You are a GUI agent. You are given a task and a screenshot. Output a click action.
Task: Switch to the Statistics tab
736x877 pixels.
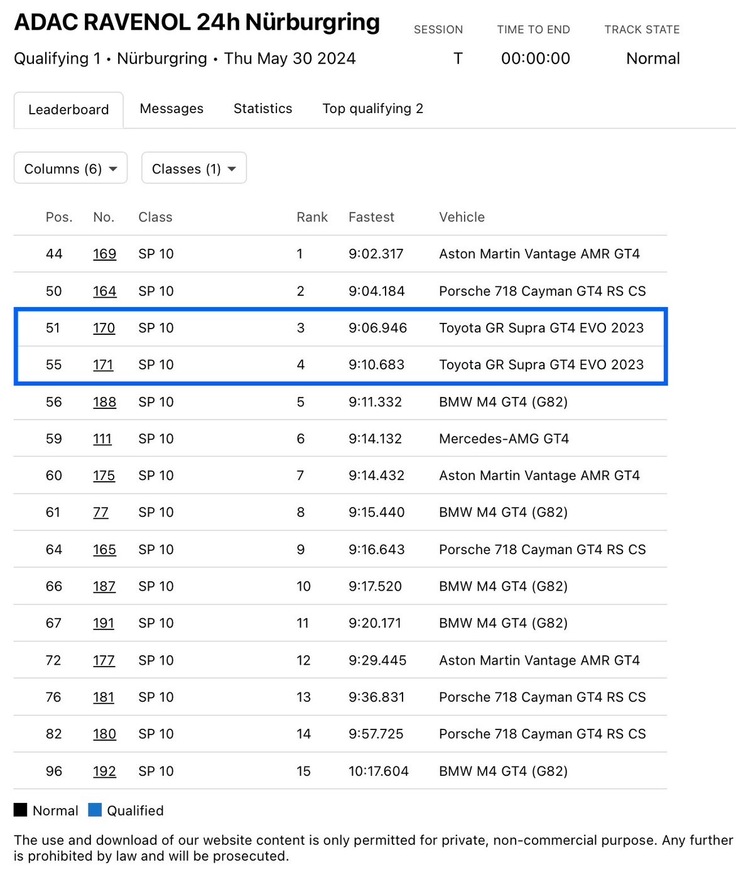pos(263,108)
